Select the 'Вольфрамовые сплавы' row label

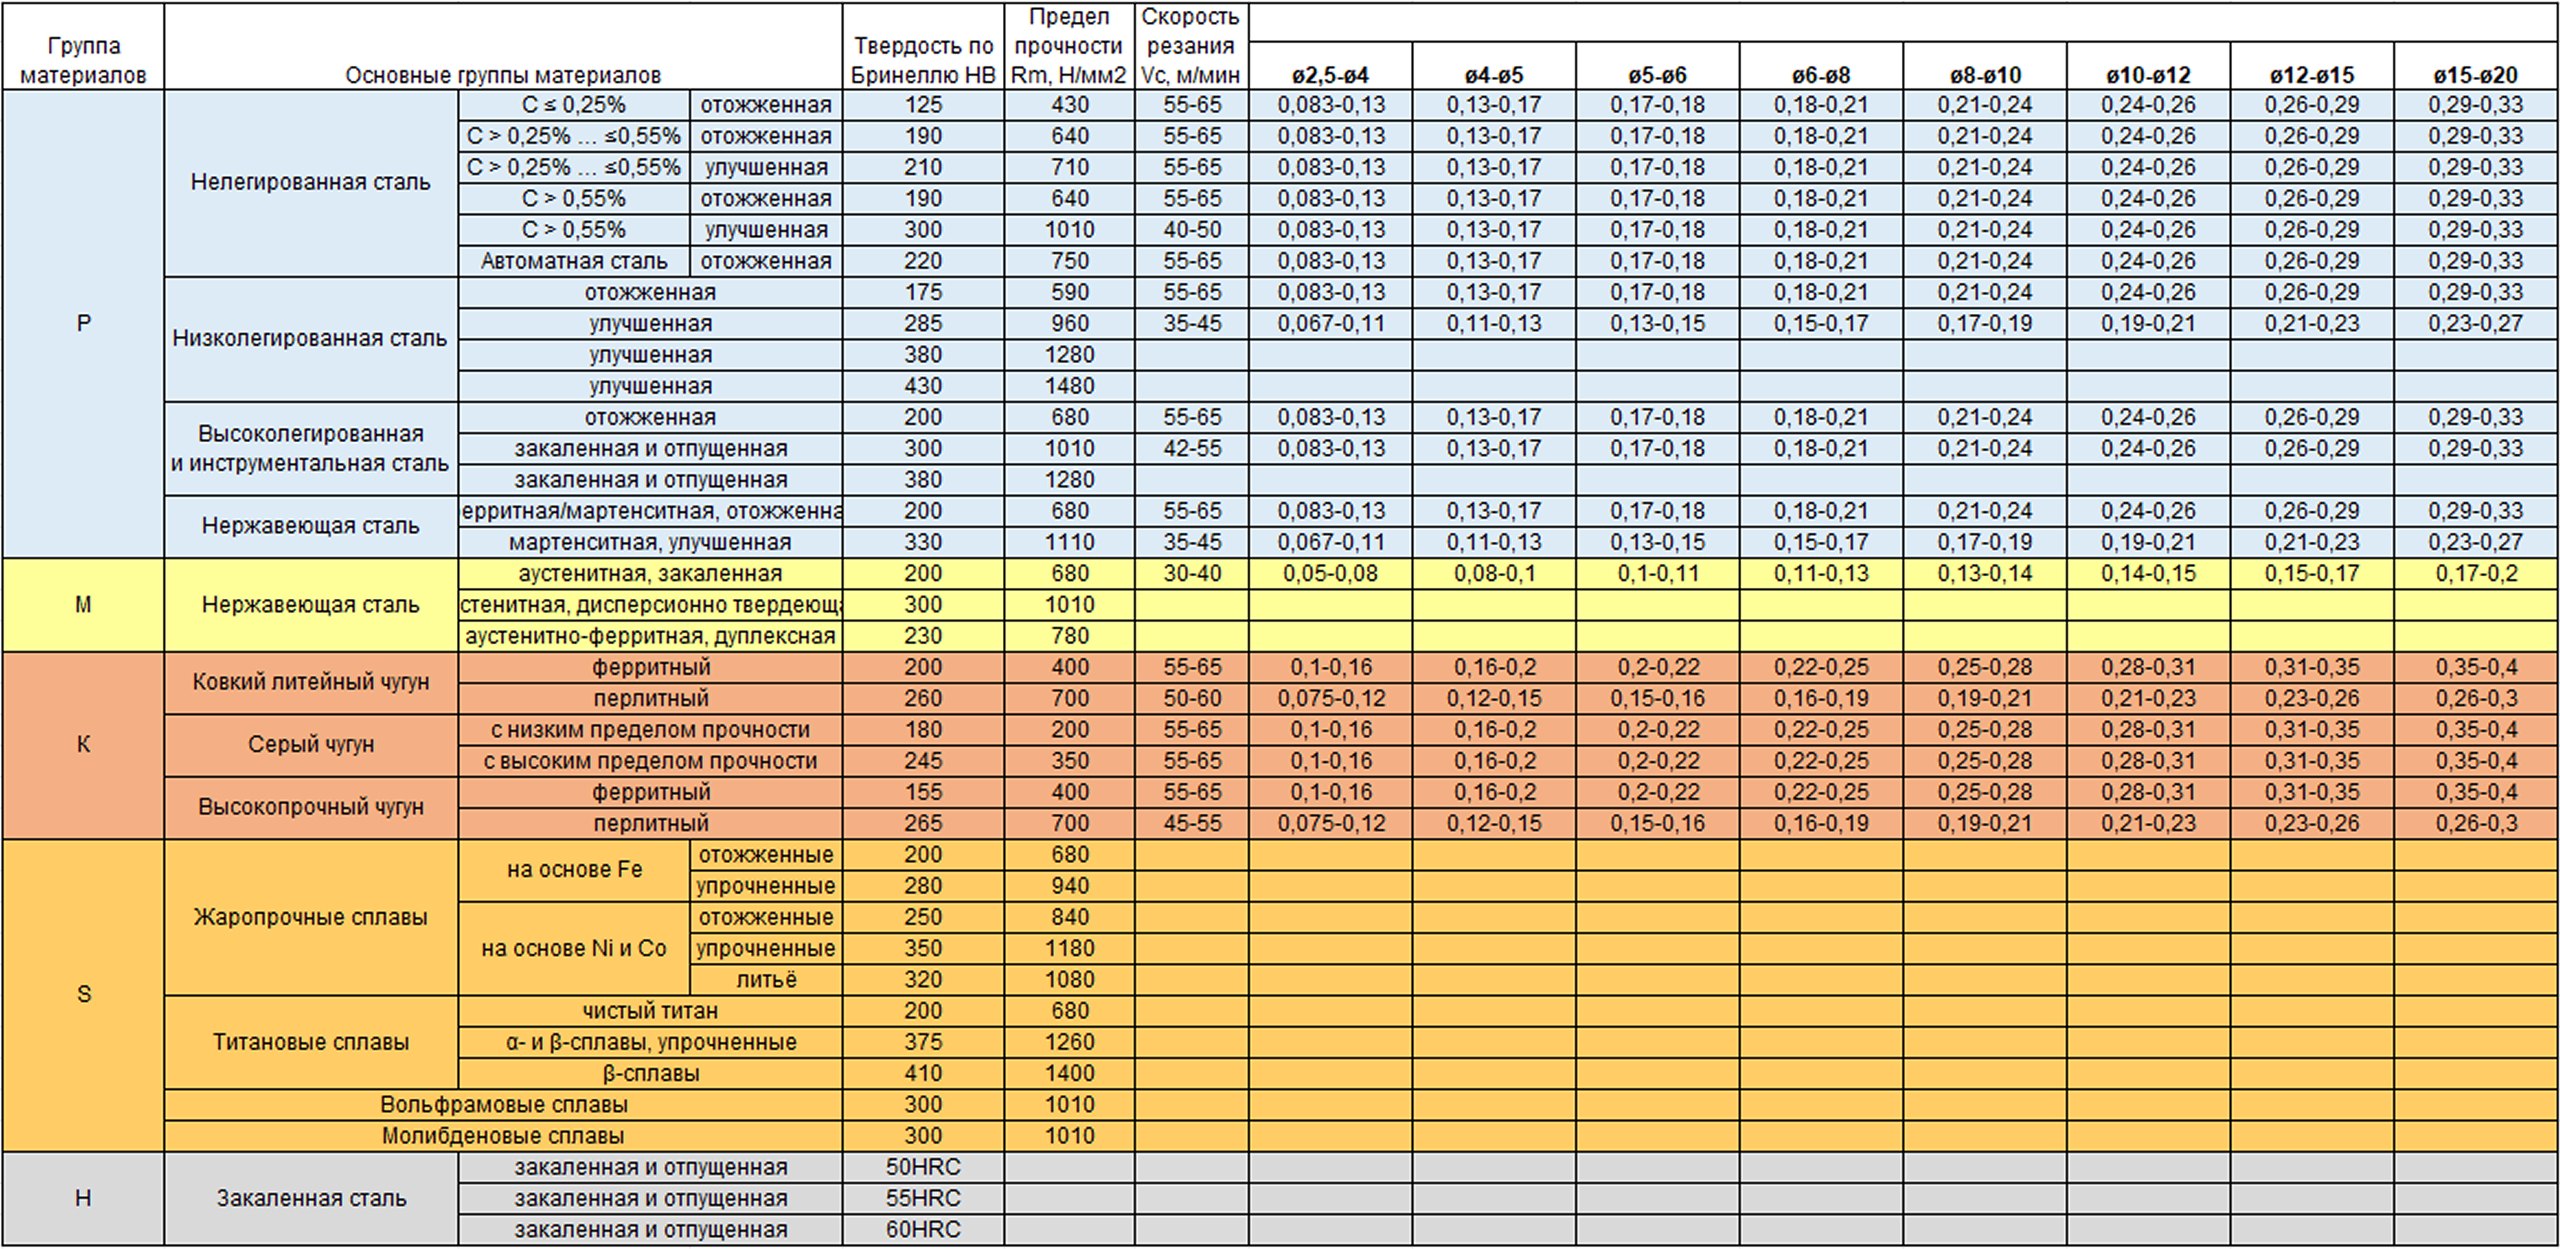503,1104
